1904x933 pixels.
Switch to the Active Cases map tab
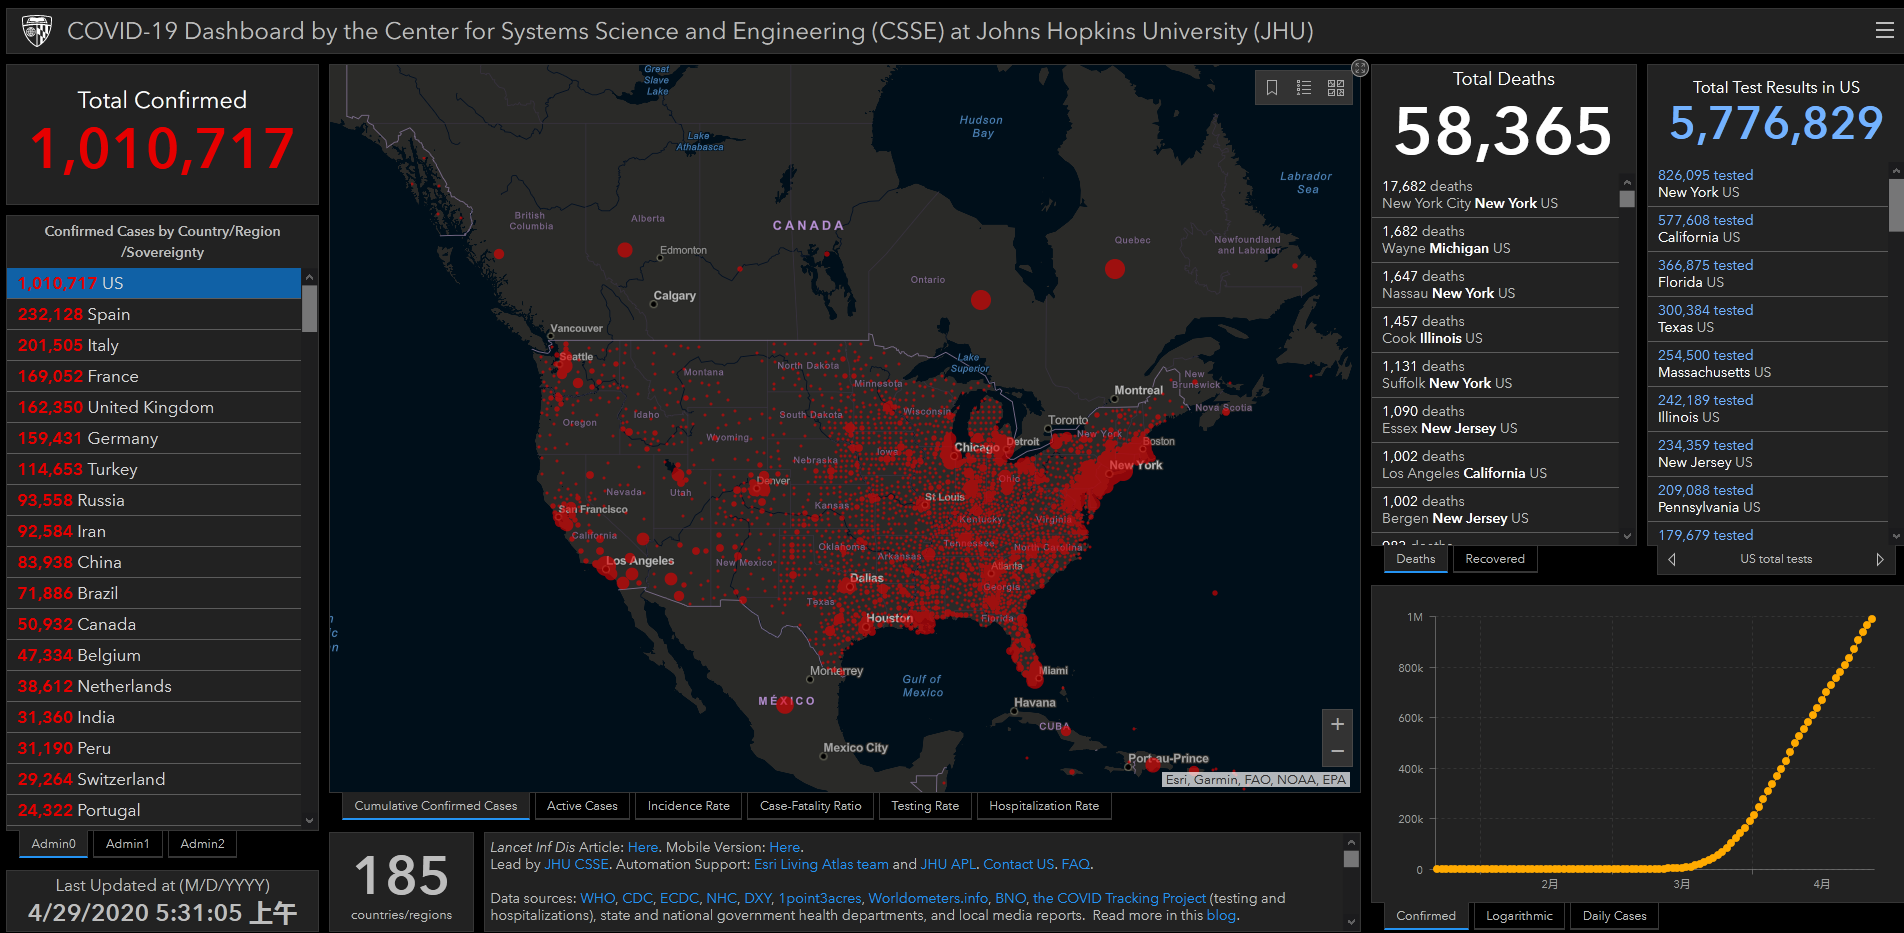[582, 806]
